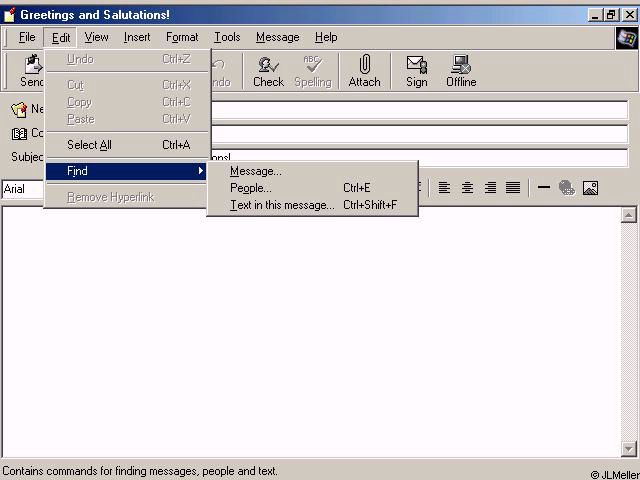This screenshot has height=480, width=640.
Task: Justify text in the formatting bar
Action: 513,188
